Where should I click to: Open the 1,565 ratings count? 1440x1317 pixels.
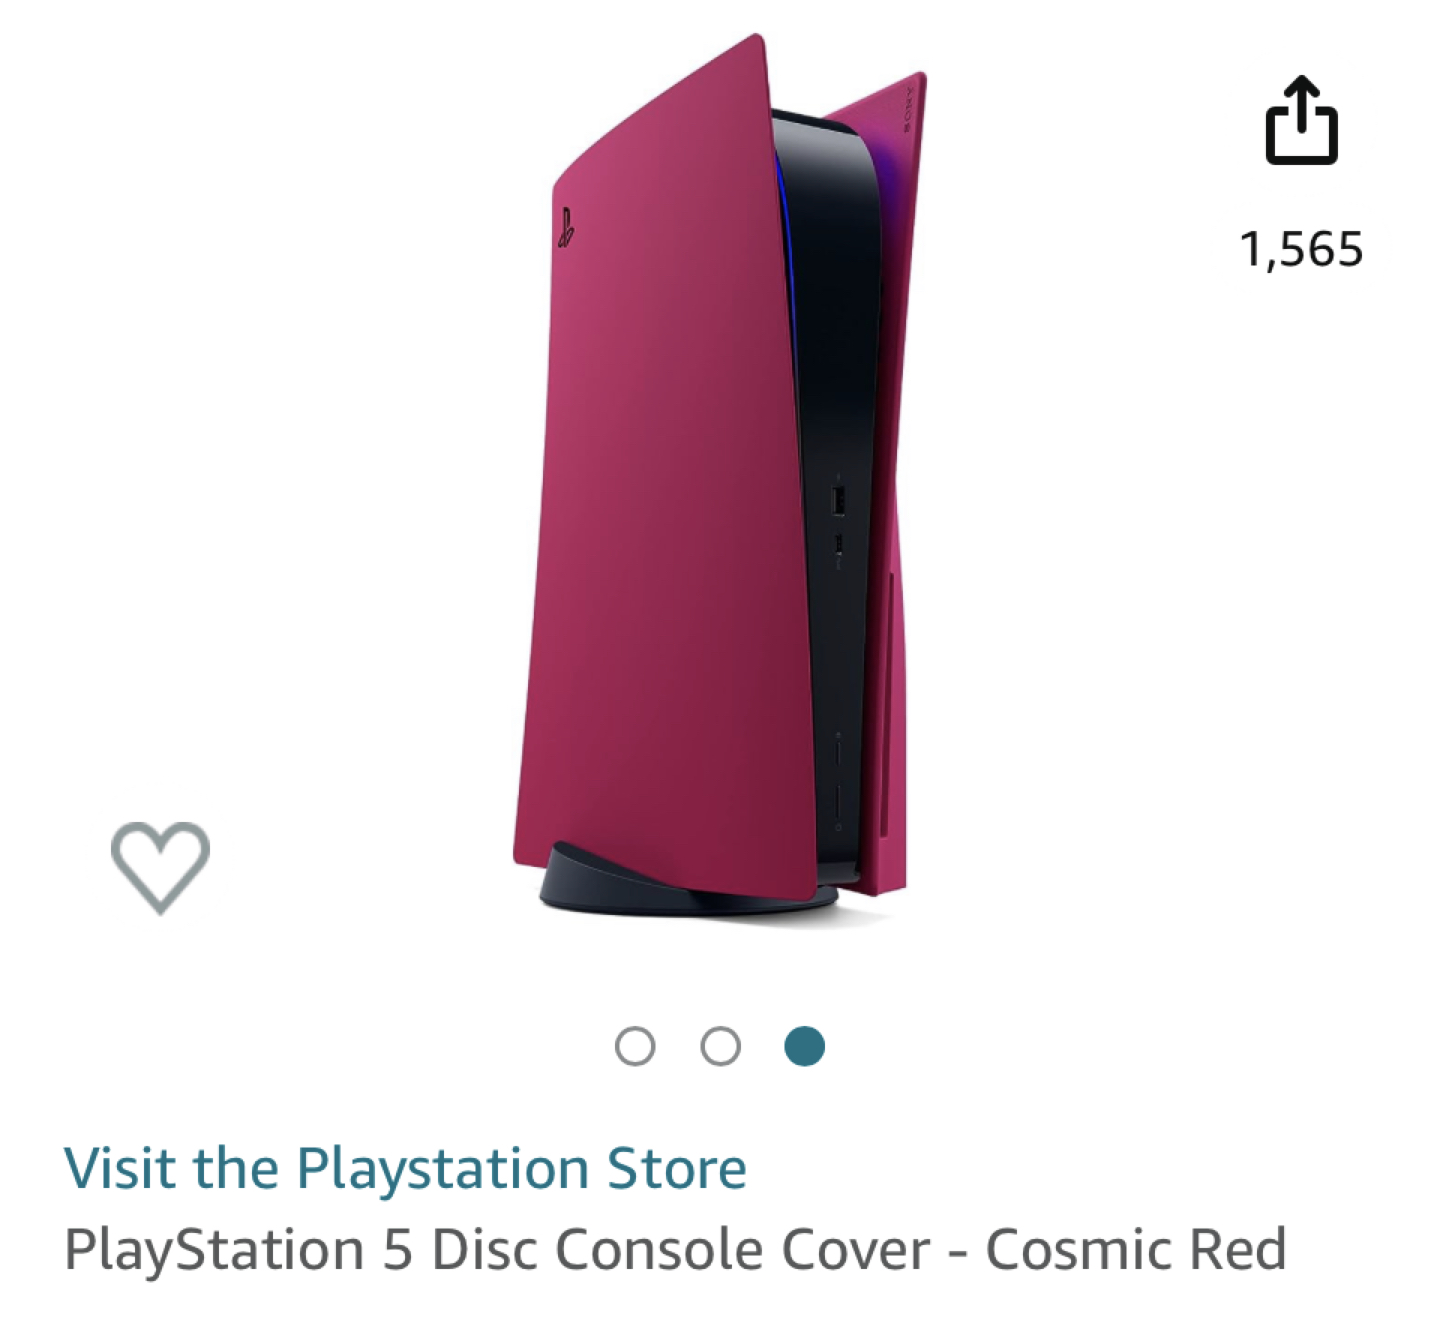(1301, 250)
